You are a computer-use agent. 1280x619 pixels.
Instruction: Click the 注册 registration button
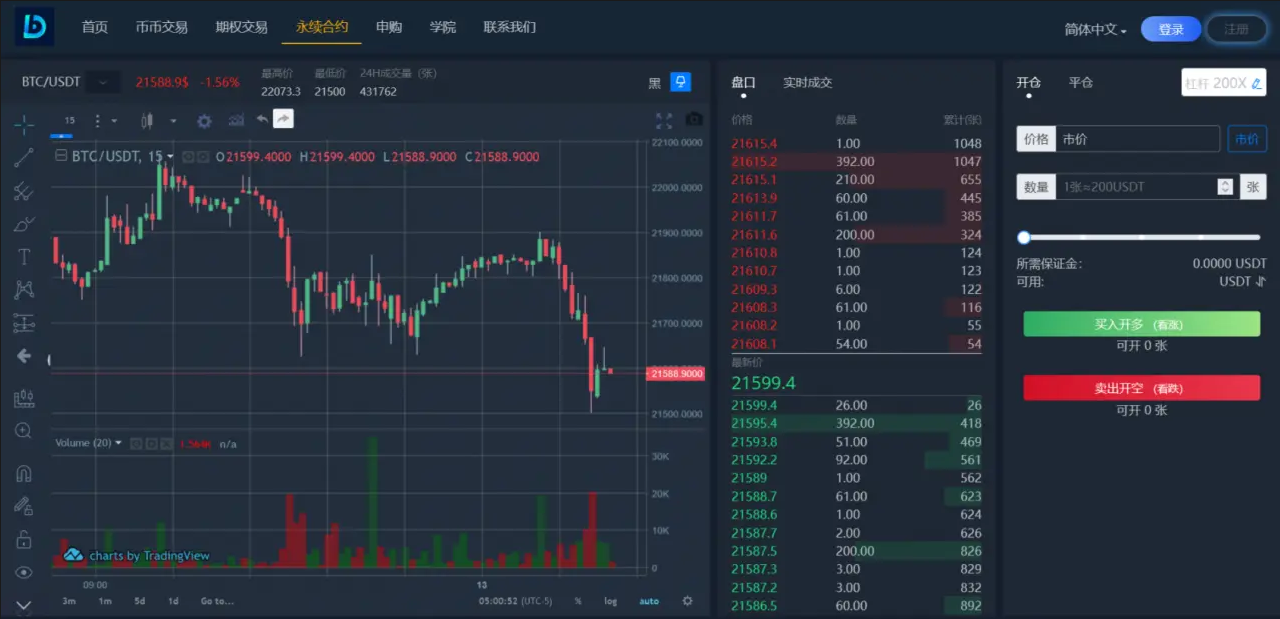[x=1236, y=29]
